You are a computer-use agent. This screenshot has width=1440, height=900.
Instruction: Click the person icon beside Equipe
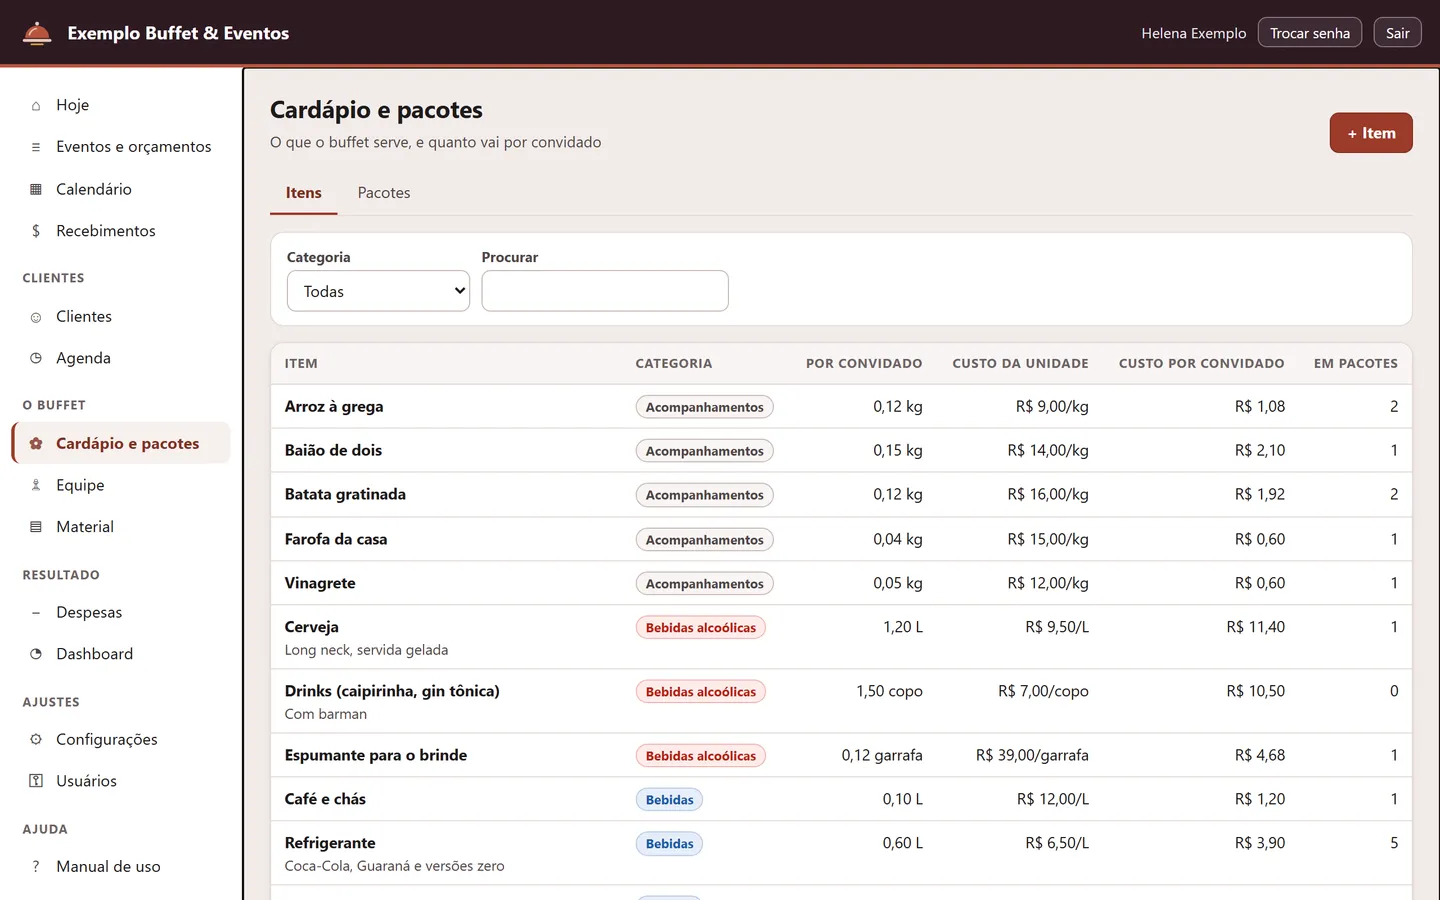click(x=36, y=485)
